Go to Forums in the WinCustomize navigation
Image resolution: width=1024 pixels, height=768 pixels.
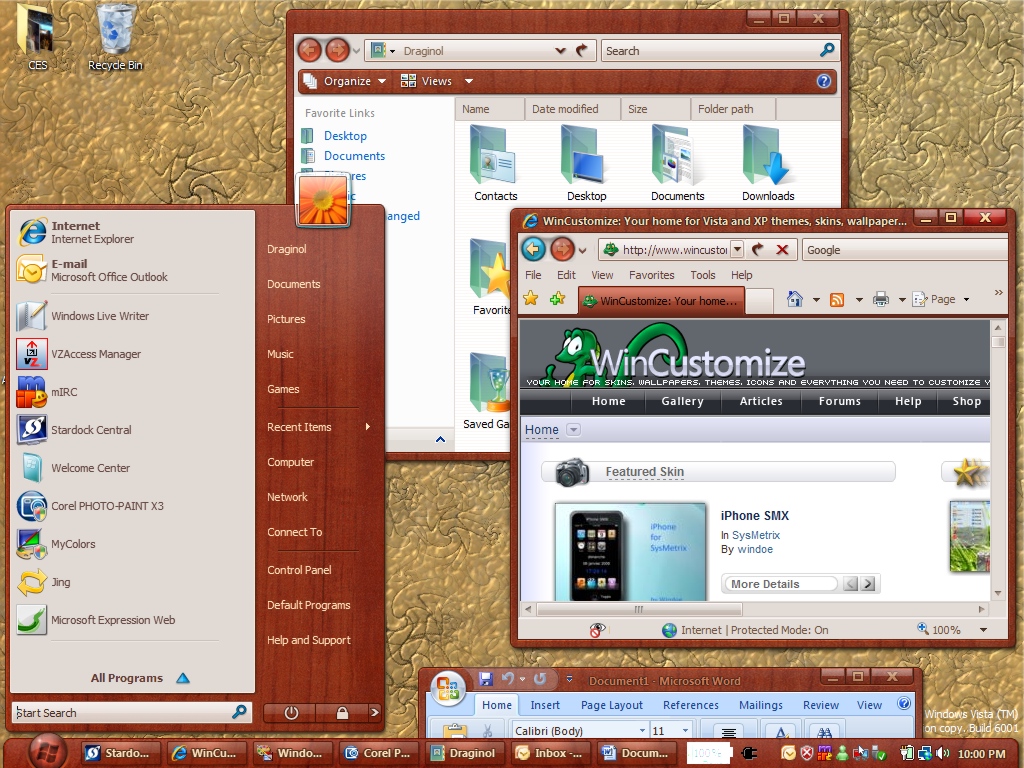click(x=839, y=401)
